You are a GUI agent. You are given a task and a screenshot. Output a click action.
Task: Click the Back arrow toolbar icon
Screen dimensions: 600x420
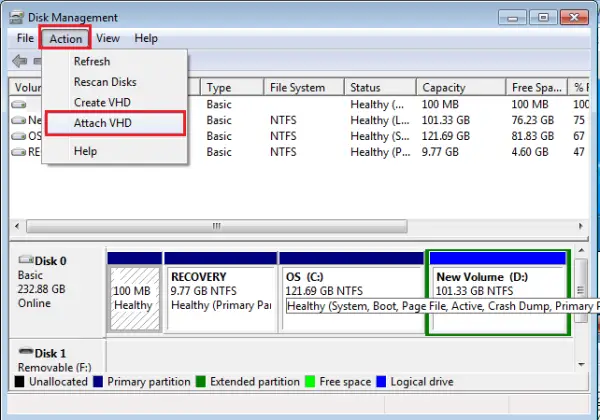(19, 61)
